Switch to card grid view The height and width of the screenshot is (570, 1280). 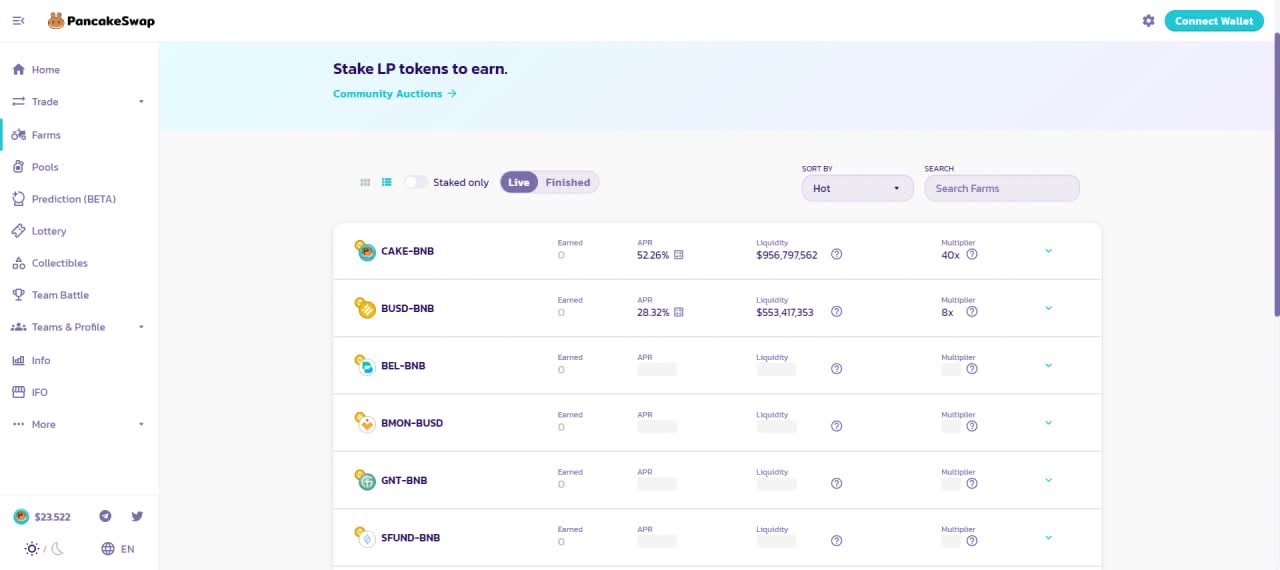pos(365,182)
